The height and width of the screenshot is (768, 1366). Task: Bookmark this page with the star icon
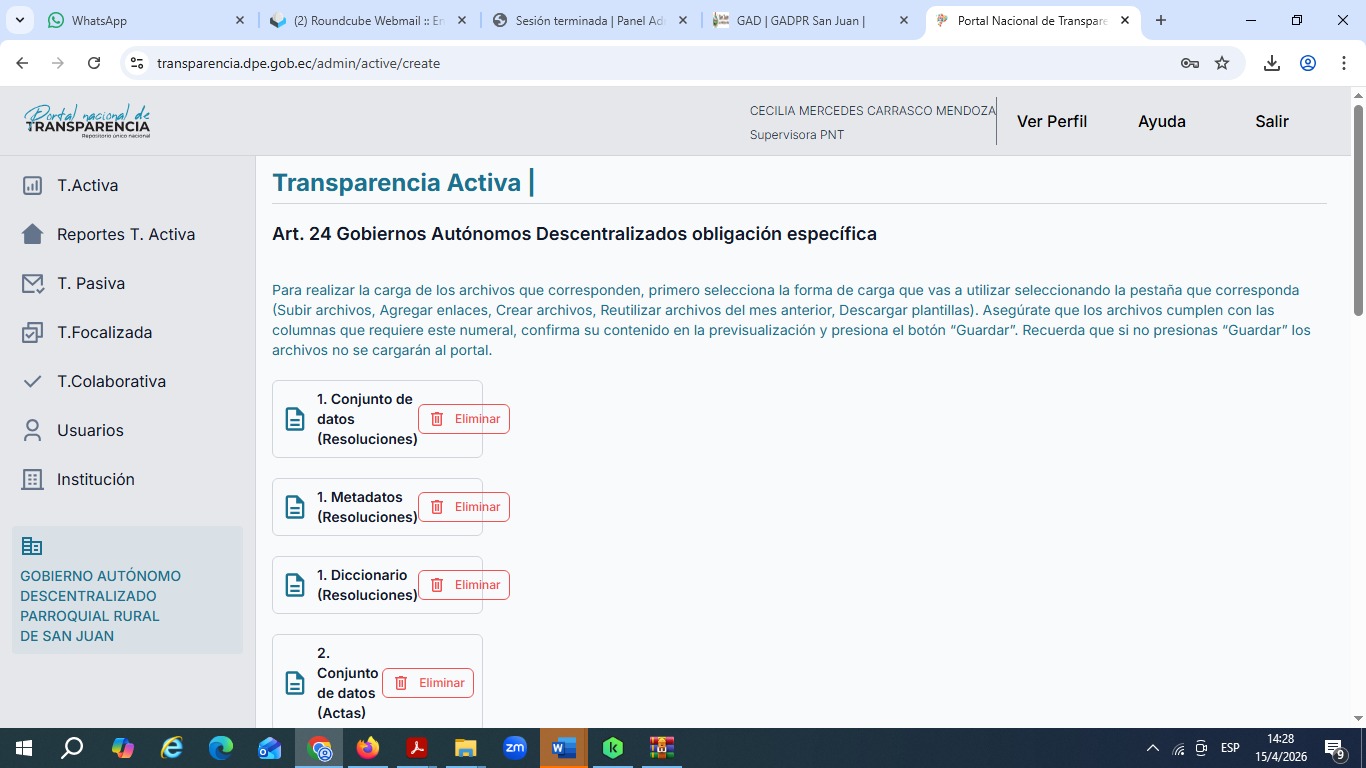point(1222,63)
